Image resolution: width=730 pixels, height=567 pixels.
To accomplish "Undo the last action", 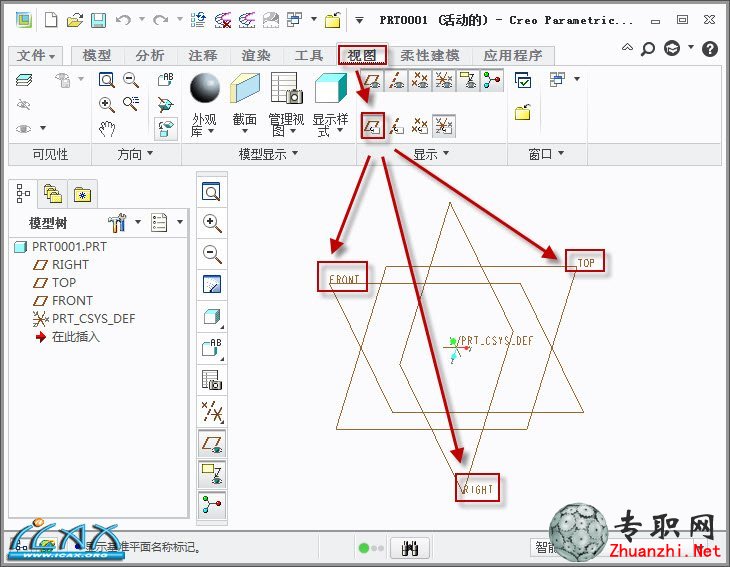I will [123, 20].
